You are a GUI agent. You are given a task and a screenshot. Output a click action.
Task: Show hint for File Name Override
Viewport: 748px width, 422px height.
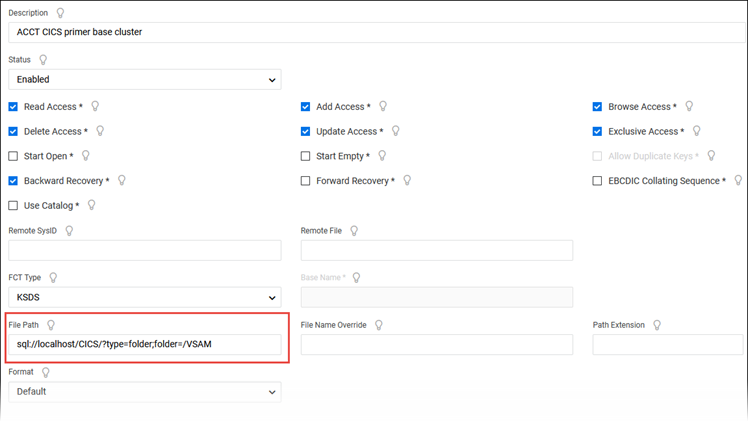(379, 325)
